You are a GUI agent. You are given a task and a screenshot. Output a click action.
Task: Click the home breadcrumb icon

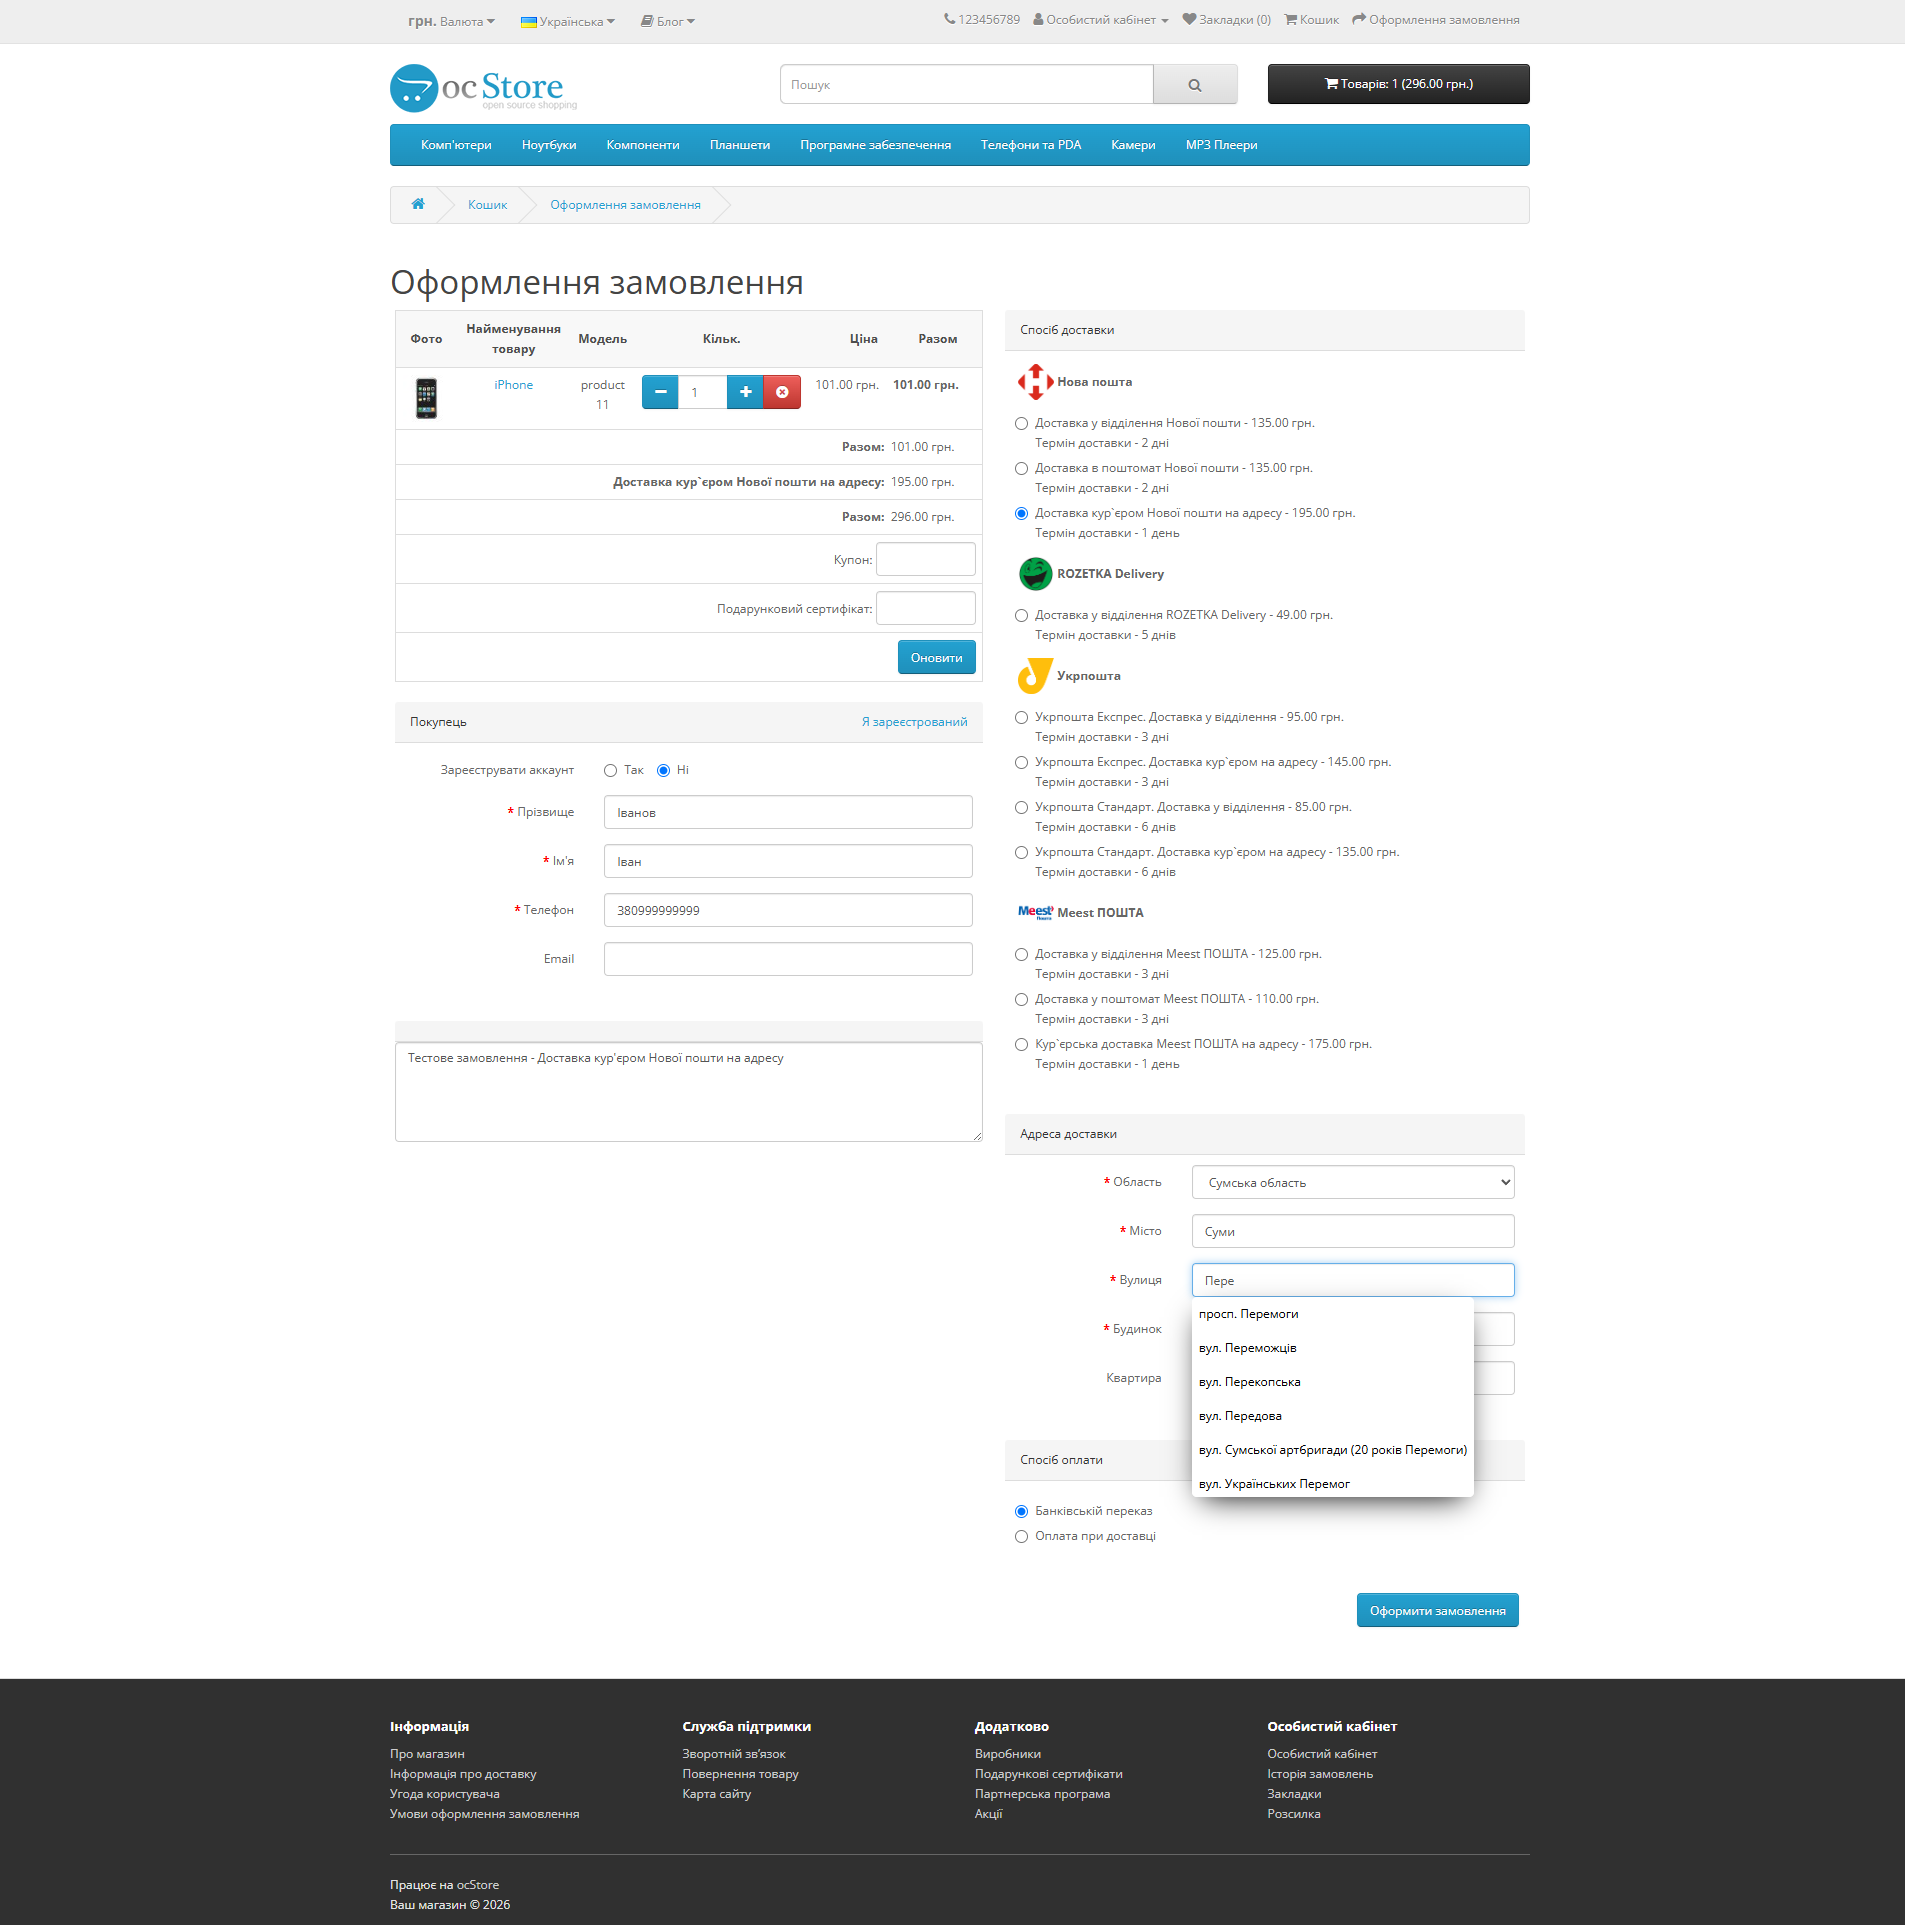click(418, 204)
